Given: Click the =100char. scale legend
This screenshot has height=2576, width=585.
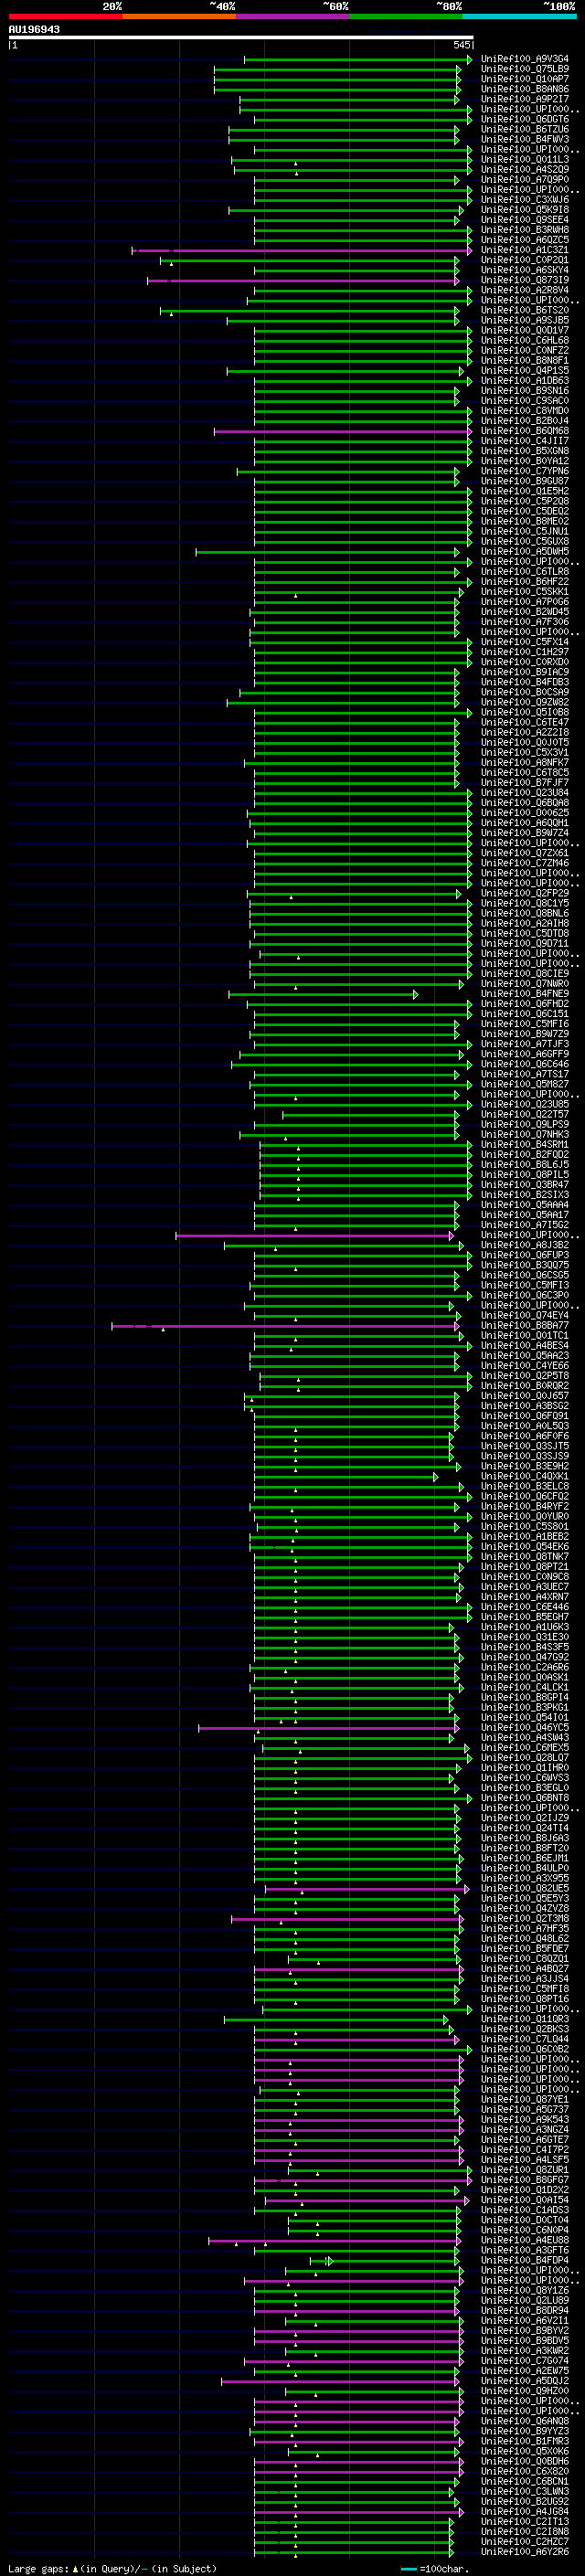Looking at the screenshot, I should point(433,2569).
